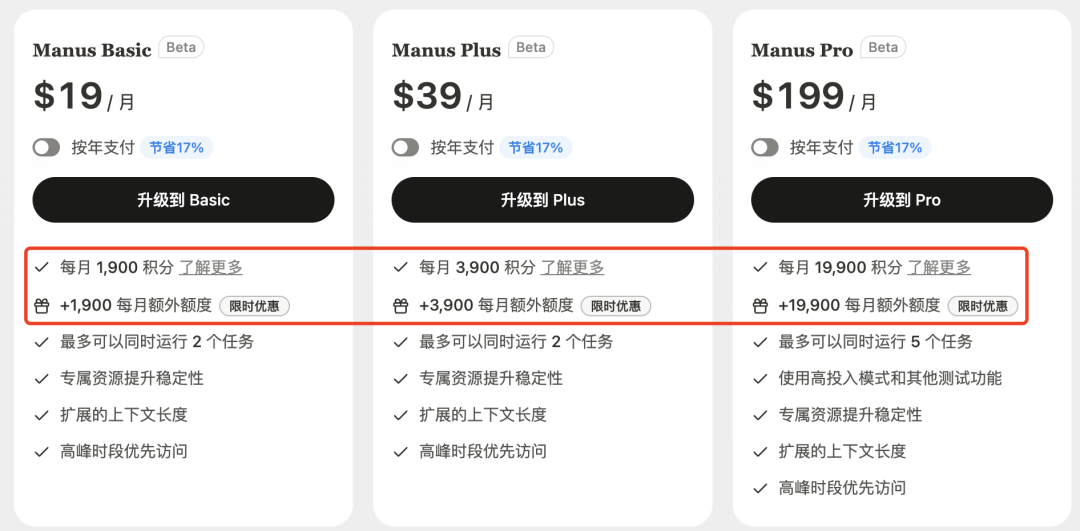This screenshot has height=531, width=1080.
Task: Click the 升级到 Pro button
Action: point(902,200)
